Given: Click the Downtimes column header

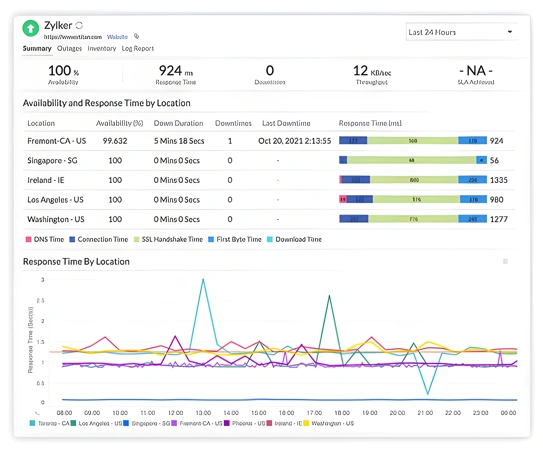Looking at the screenshot, I should [233, 123].
